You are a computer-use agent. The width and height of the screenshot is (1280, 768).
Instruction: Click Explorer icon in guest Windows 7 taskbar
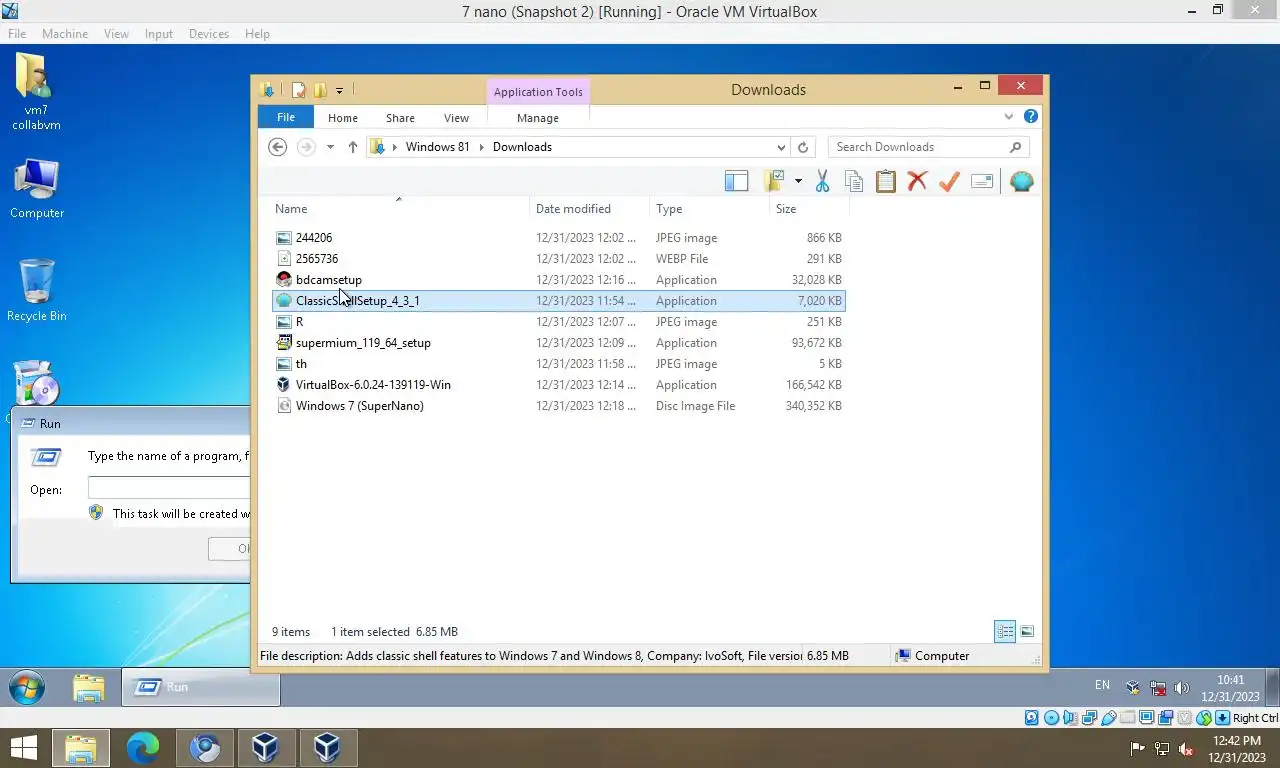[x=89, y=687]
